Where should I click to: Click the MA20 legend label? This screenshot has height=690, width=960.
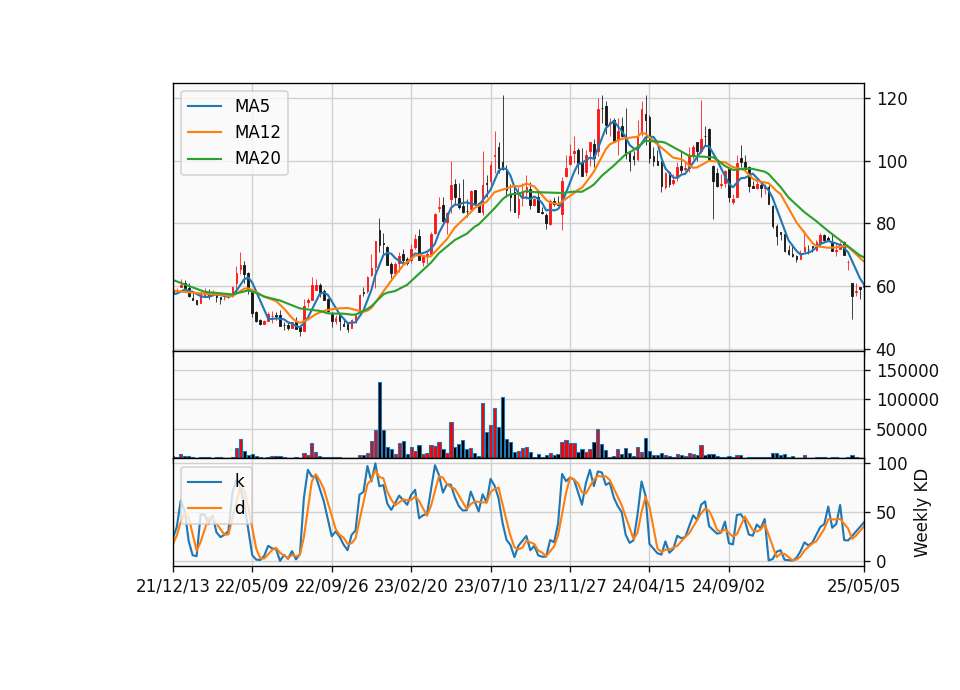point(257,159)
